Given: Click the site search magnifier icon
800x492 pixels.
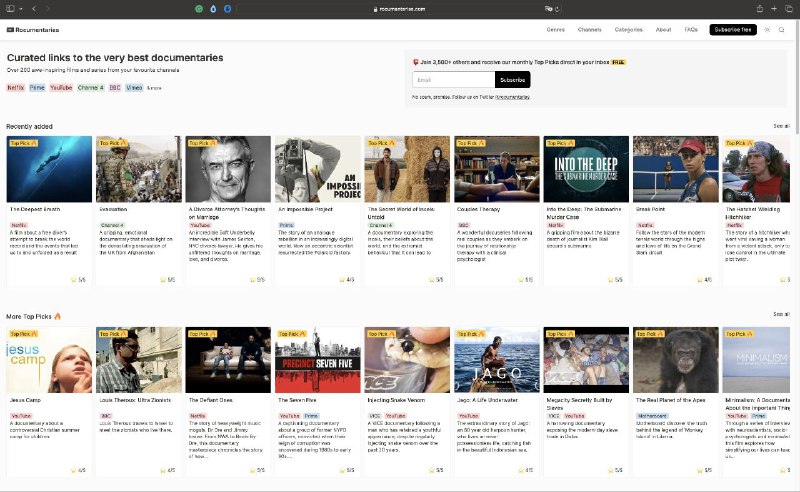Looking at the screenshot, I should (x=782, y=30).
